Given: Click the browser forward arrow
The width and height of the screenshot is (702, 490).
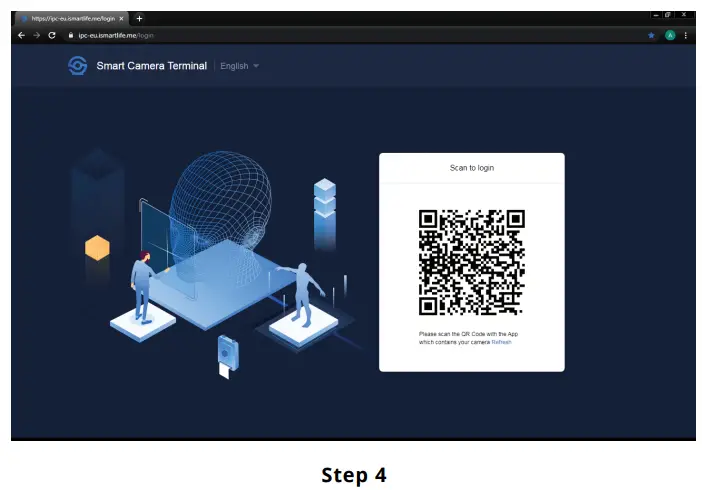Looking at the screenshot, I should (37, 35).
